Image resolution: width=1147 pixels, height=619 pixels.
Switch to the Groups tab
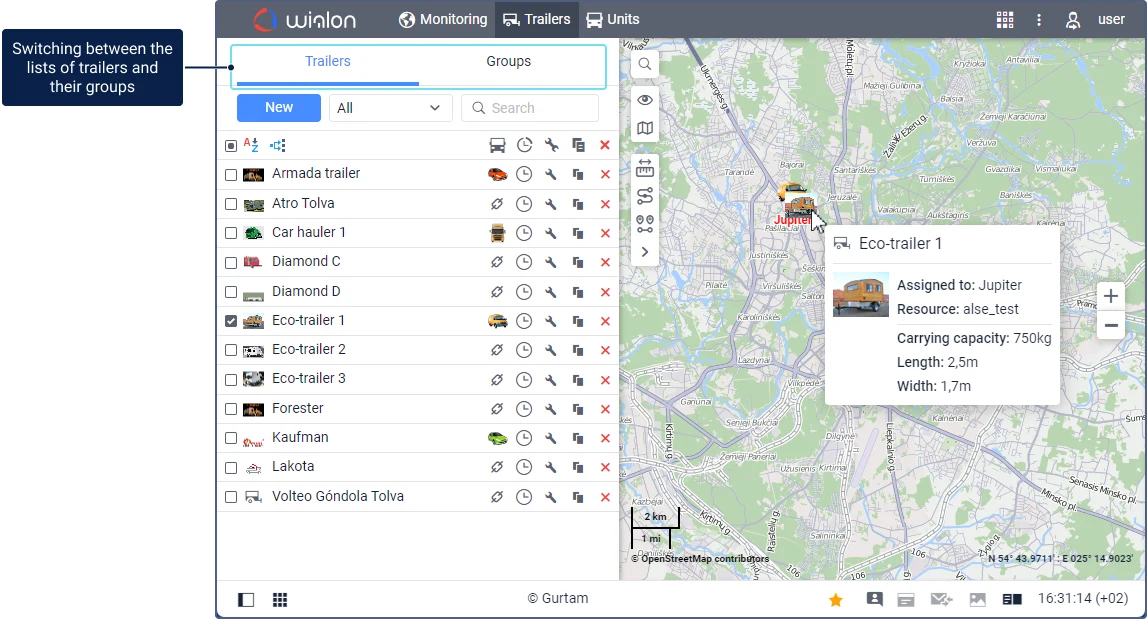pyautogui.click(x=508, y=61)
